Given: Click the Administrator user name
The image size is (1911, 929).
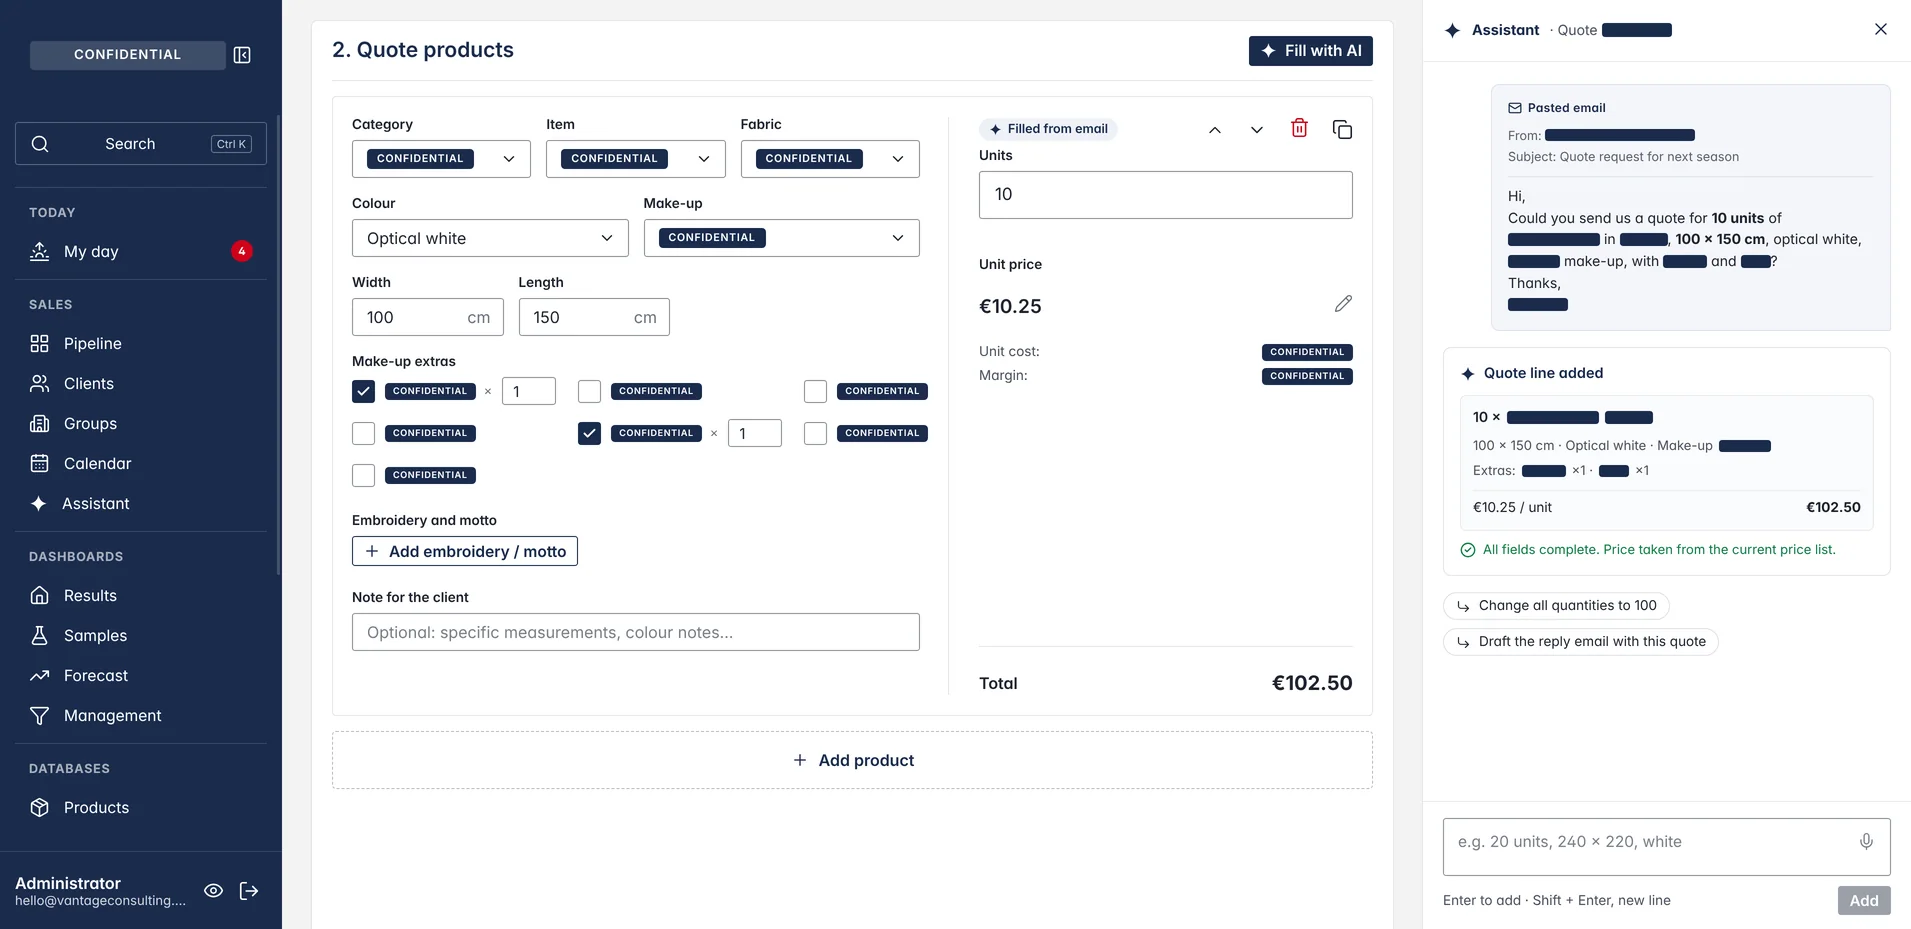Looking at the screenshot, I should point(68,883).
